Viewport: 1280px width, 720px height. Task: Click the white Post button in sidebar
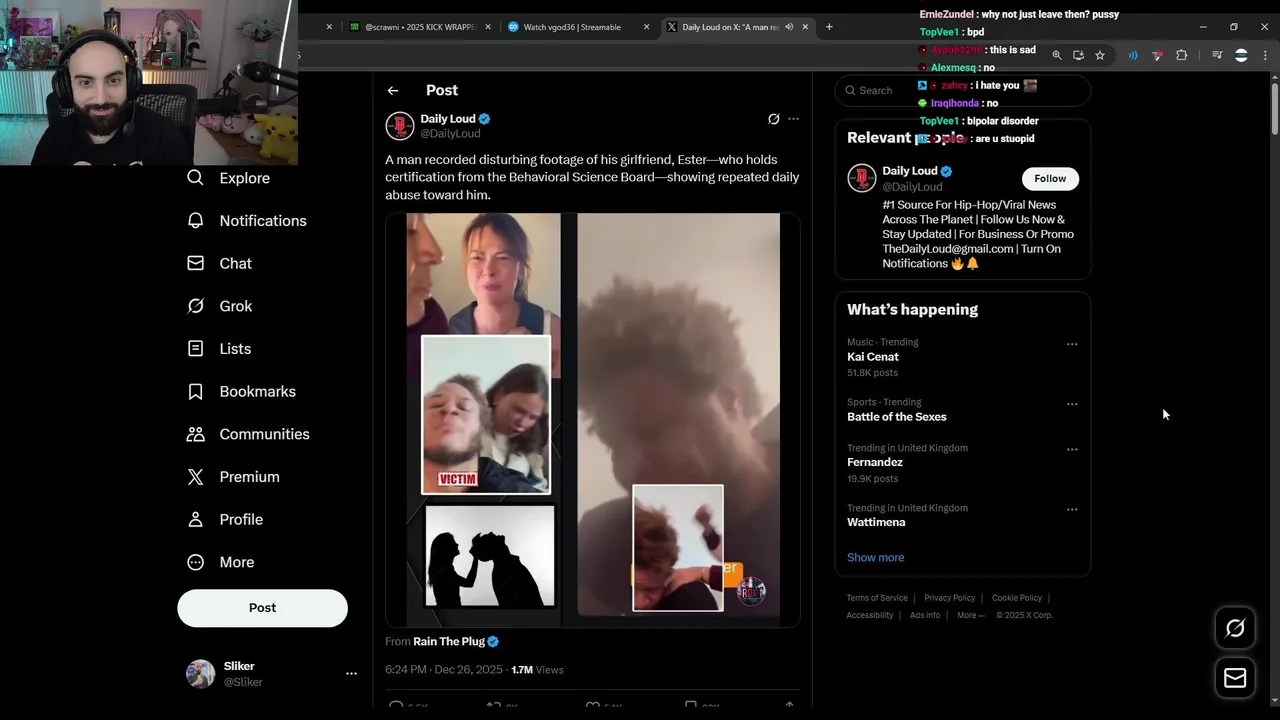click(263, 608)
